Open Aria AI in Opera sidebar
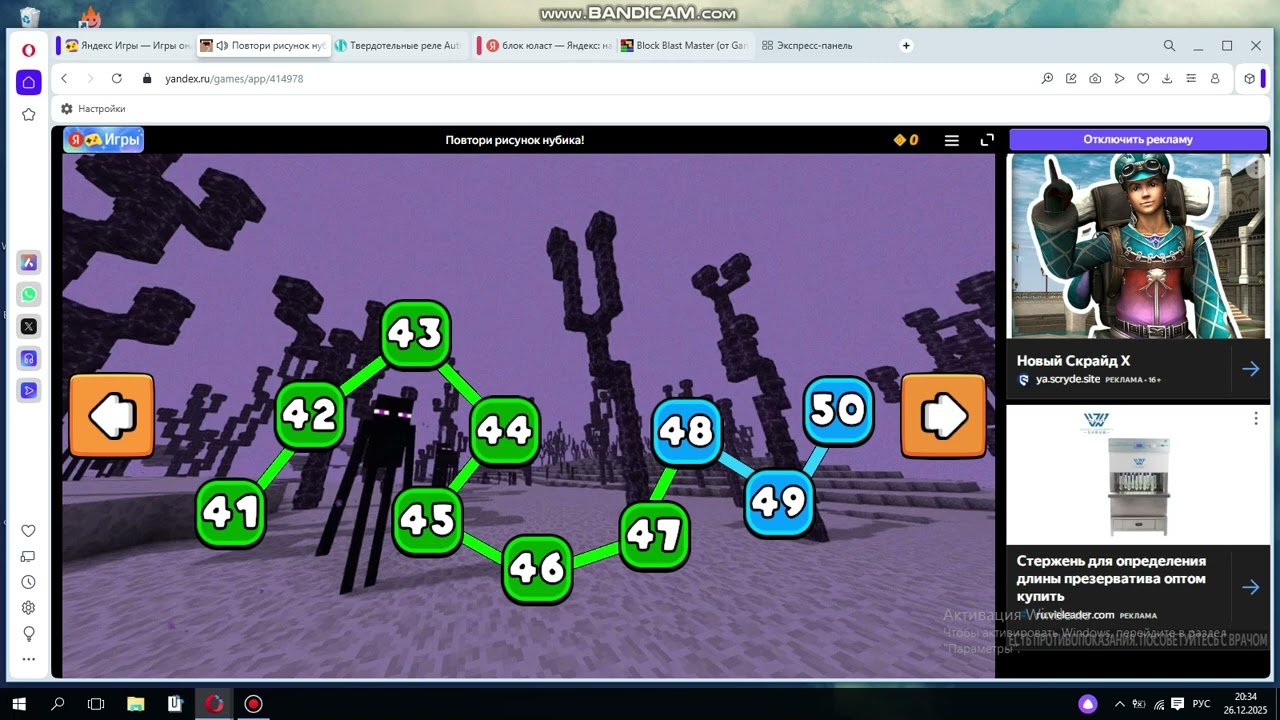The width and height of the screenshot is (1280, 720). click(29, 262)
